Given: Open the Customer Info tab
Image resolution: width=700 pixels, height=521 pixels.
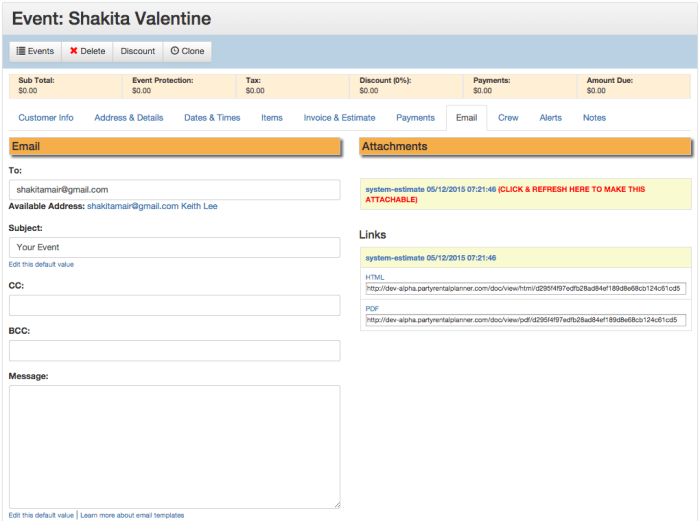Looking at the screenshot, I should (46, 118).
